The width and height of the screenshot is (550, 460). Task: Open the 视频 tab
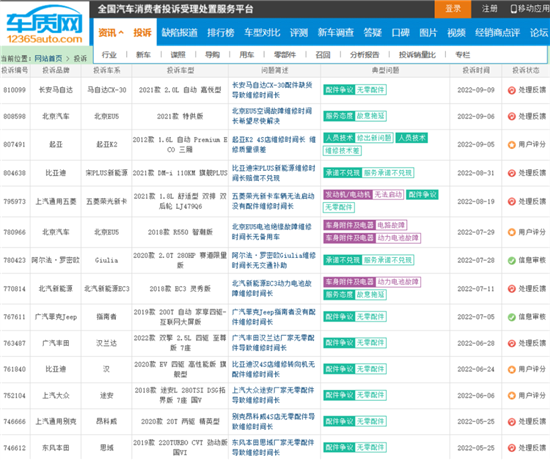click(x=456, y=33)
